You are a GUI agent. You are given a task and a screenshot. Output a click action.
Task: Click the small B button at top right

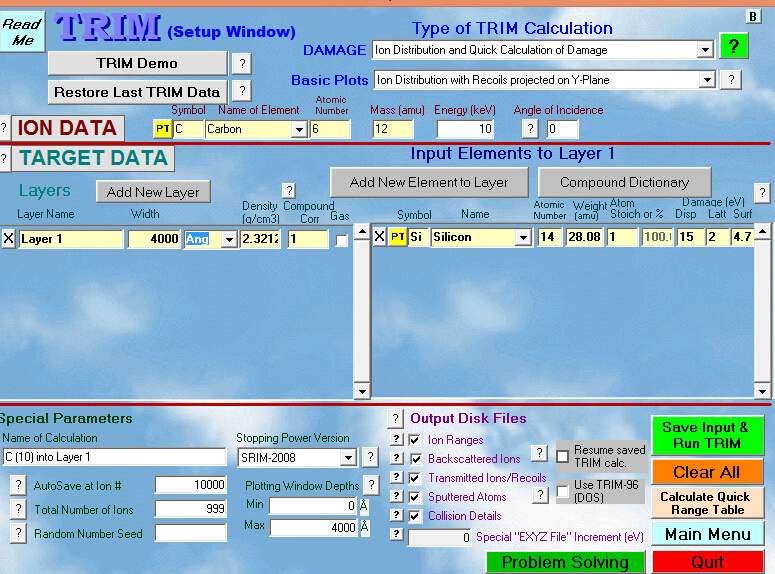point(753,17)
